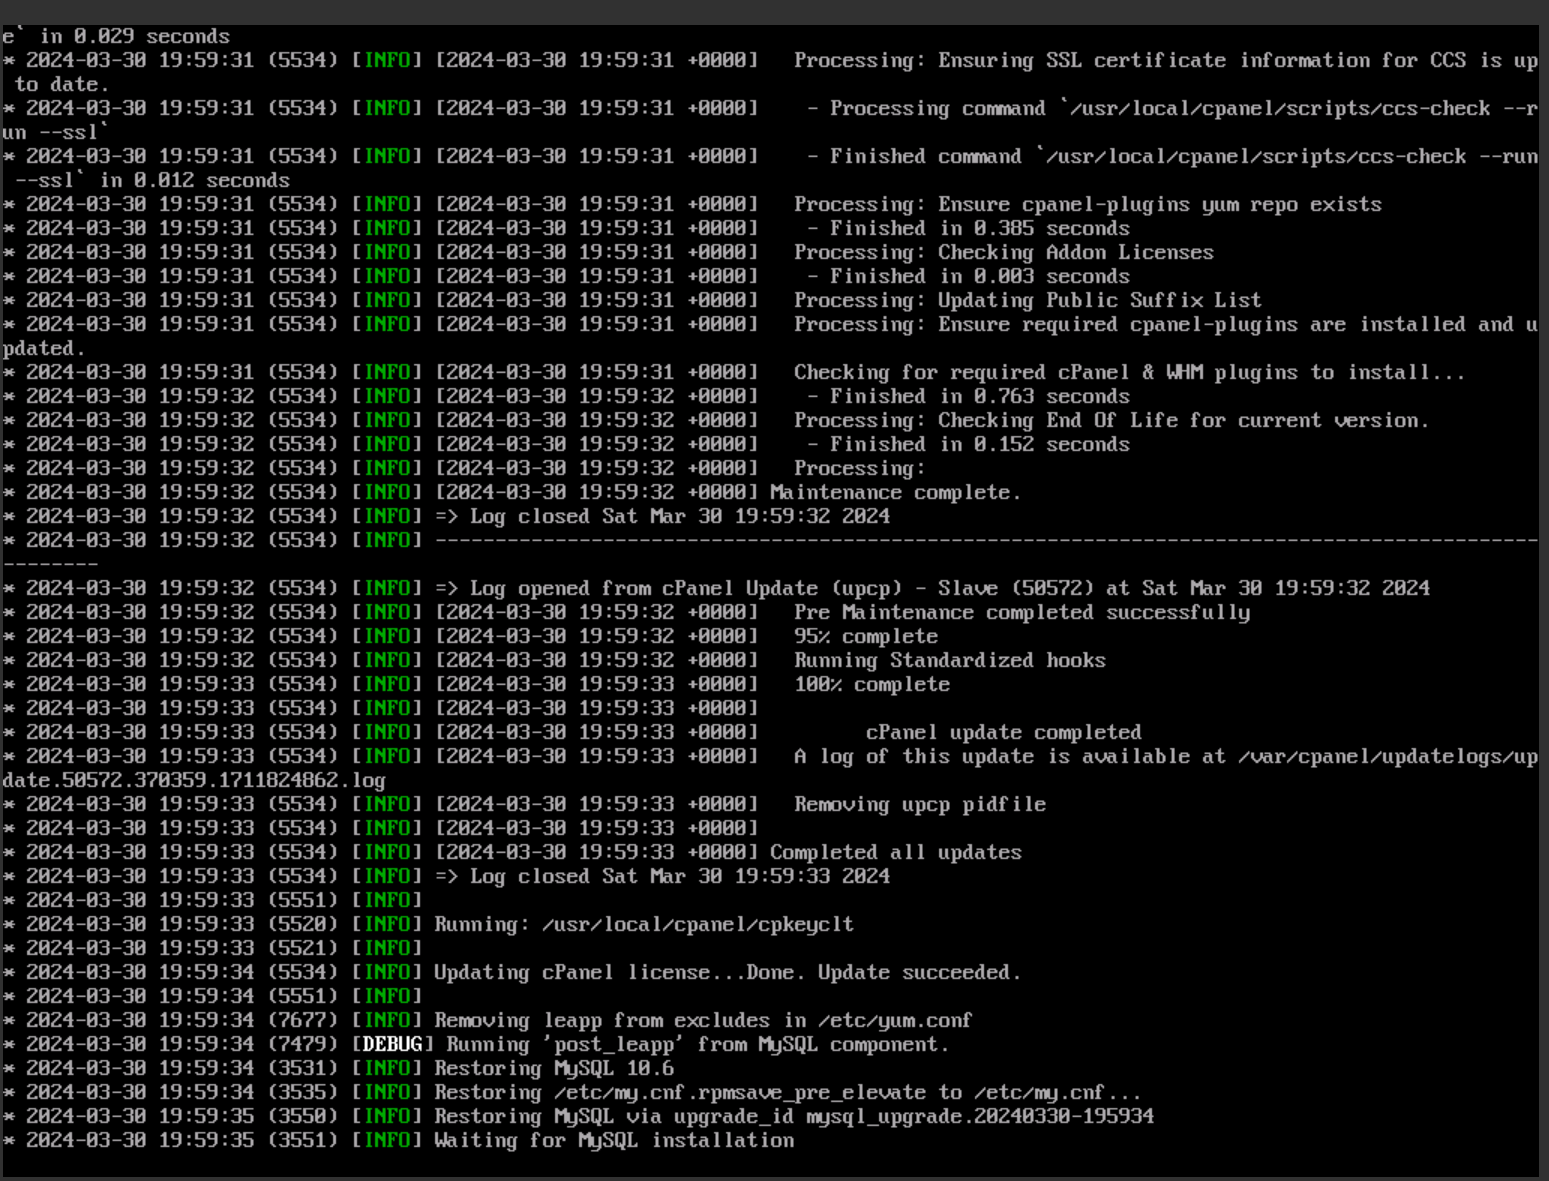Click the "Removing upcp pidfile" message
The image size is (1549, 1181).
[x=920, y=804]
